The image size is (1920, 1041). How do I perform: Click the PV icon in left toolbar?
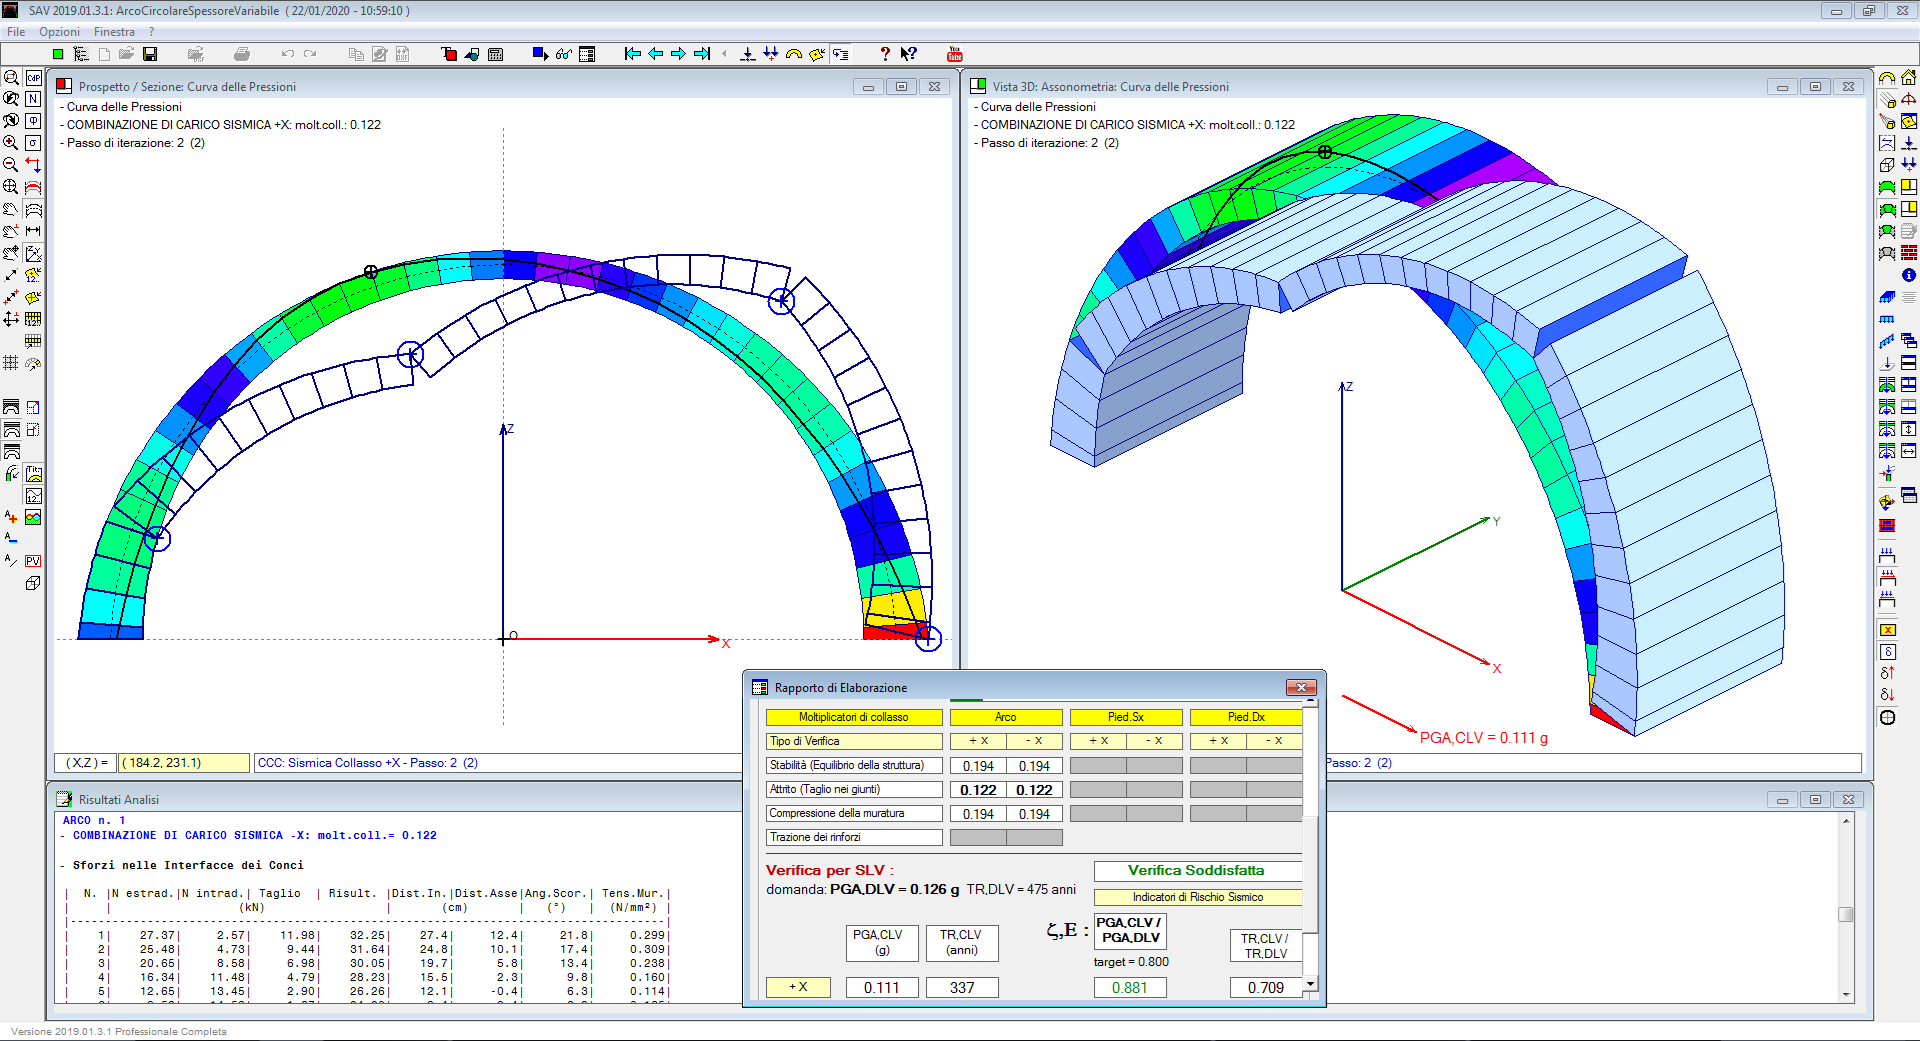33,561
